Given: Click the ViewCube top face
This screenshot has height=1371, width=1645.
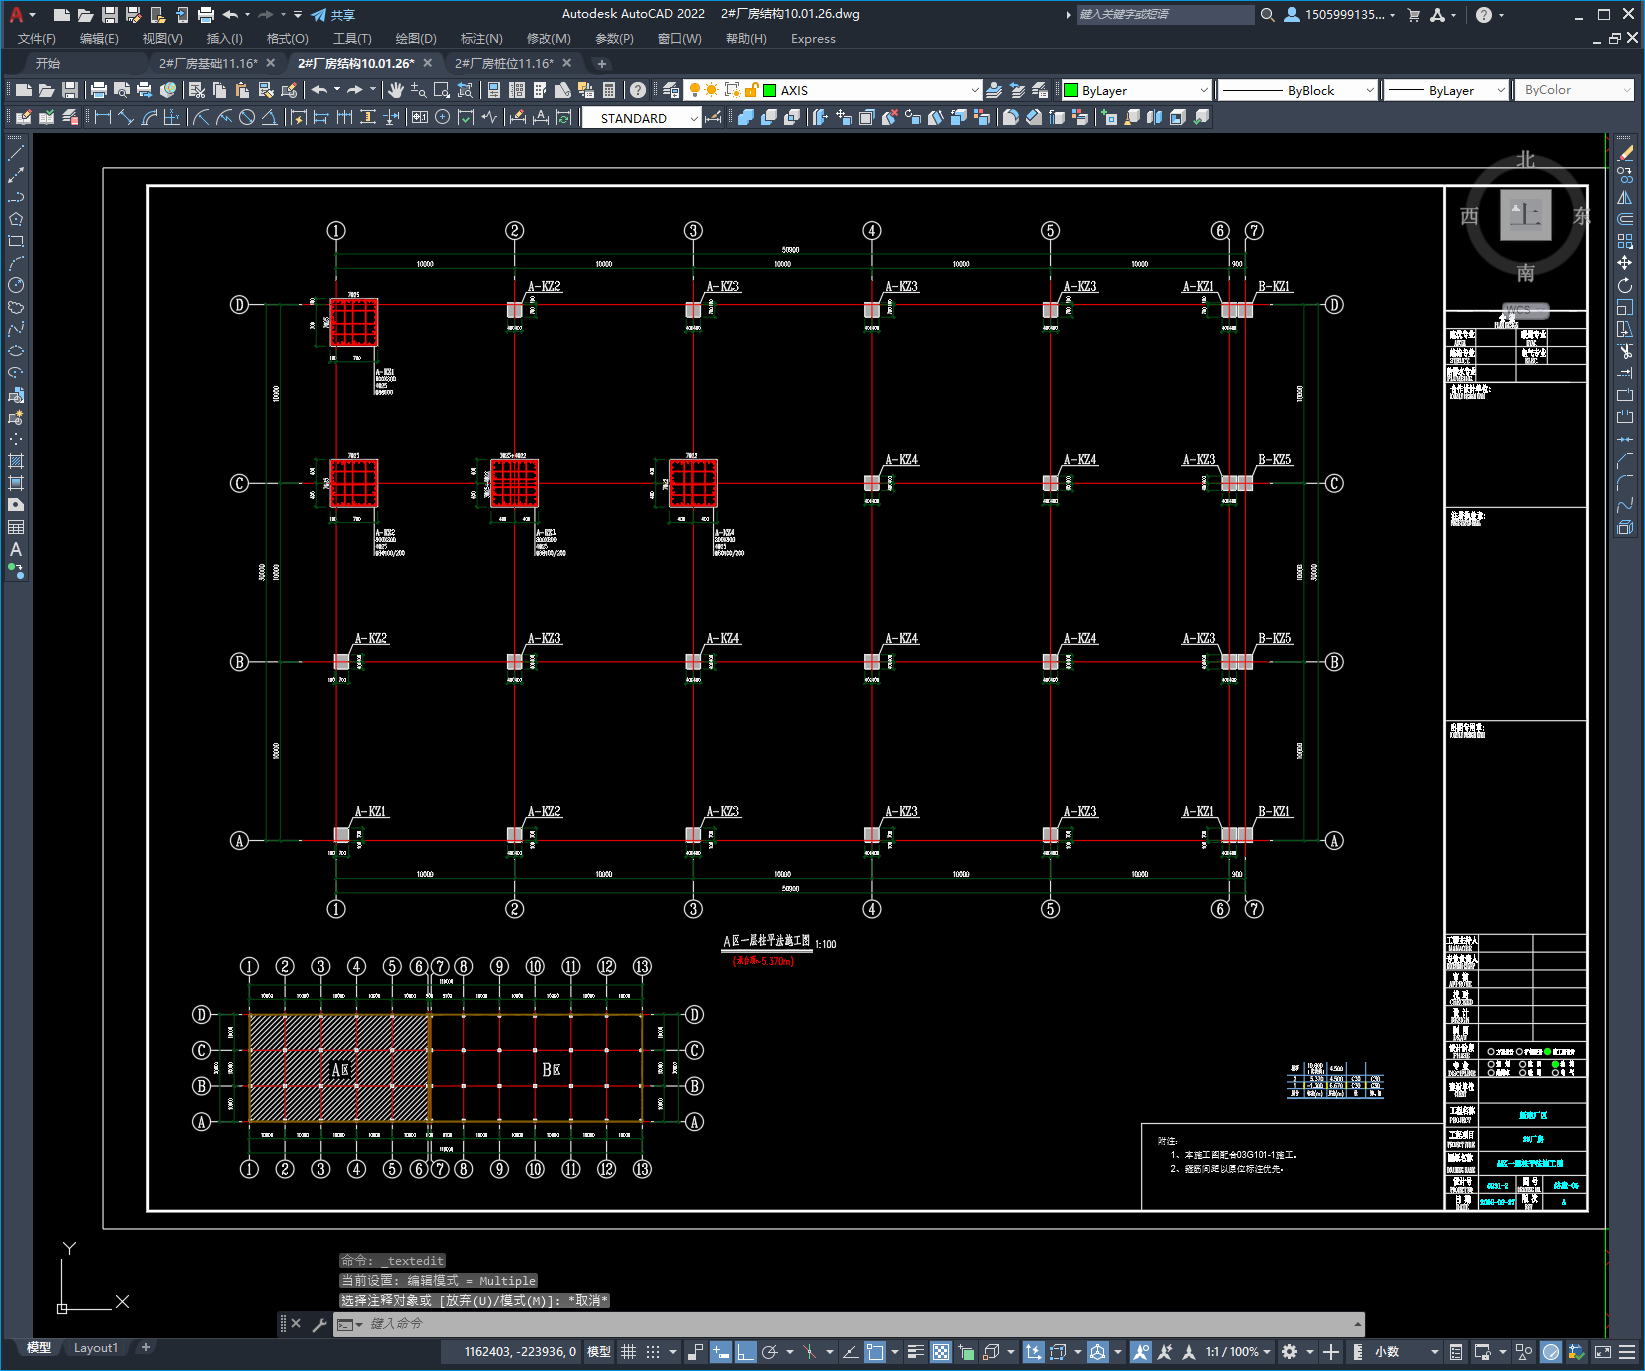Looking at the screenshot, I should pos(1526,215).
